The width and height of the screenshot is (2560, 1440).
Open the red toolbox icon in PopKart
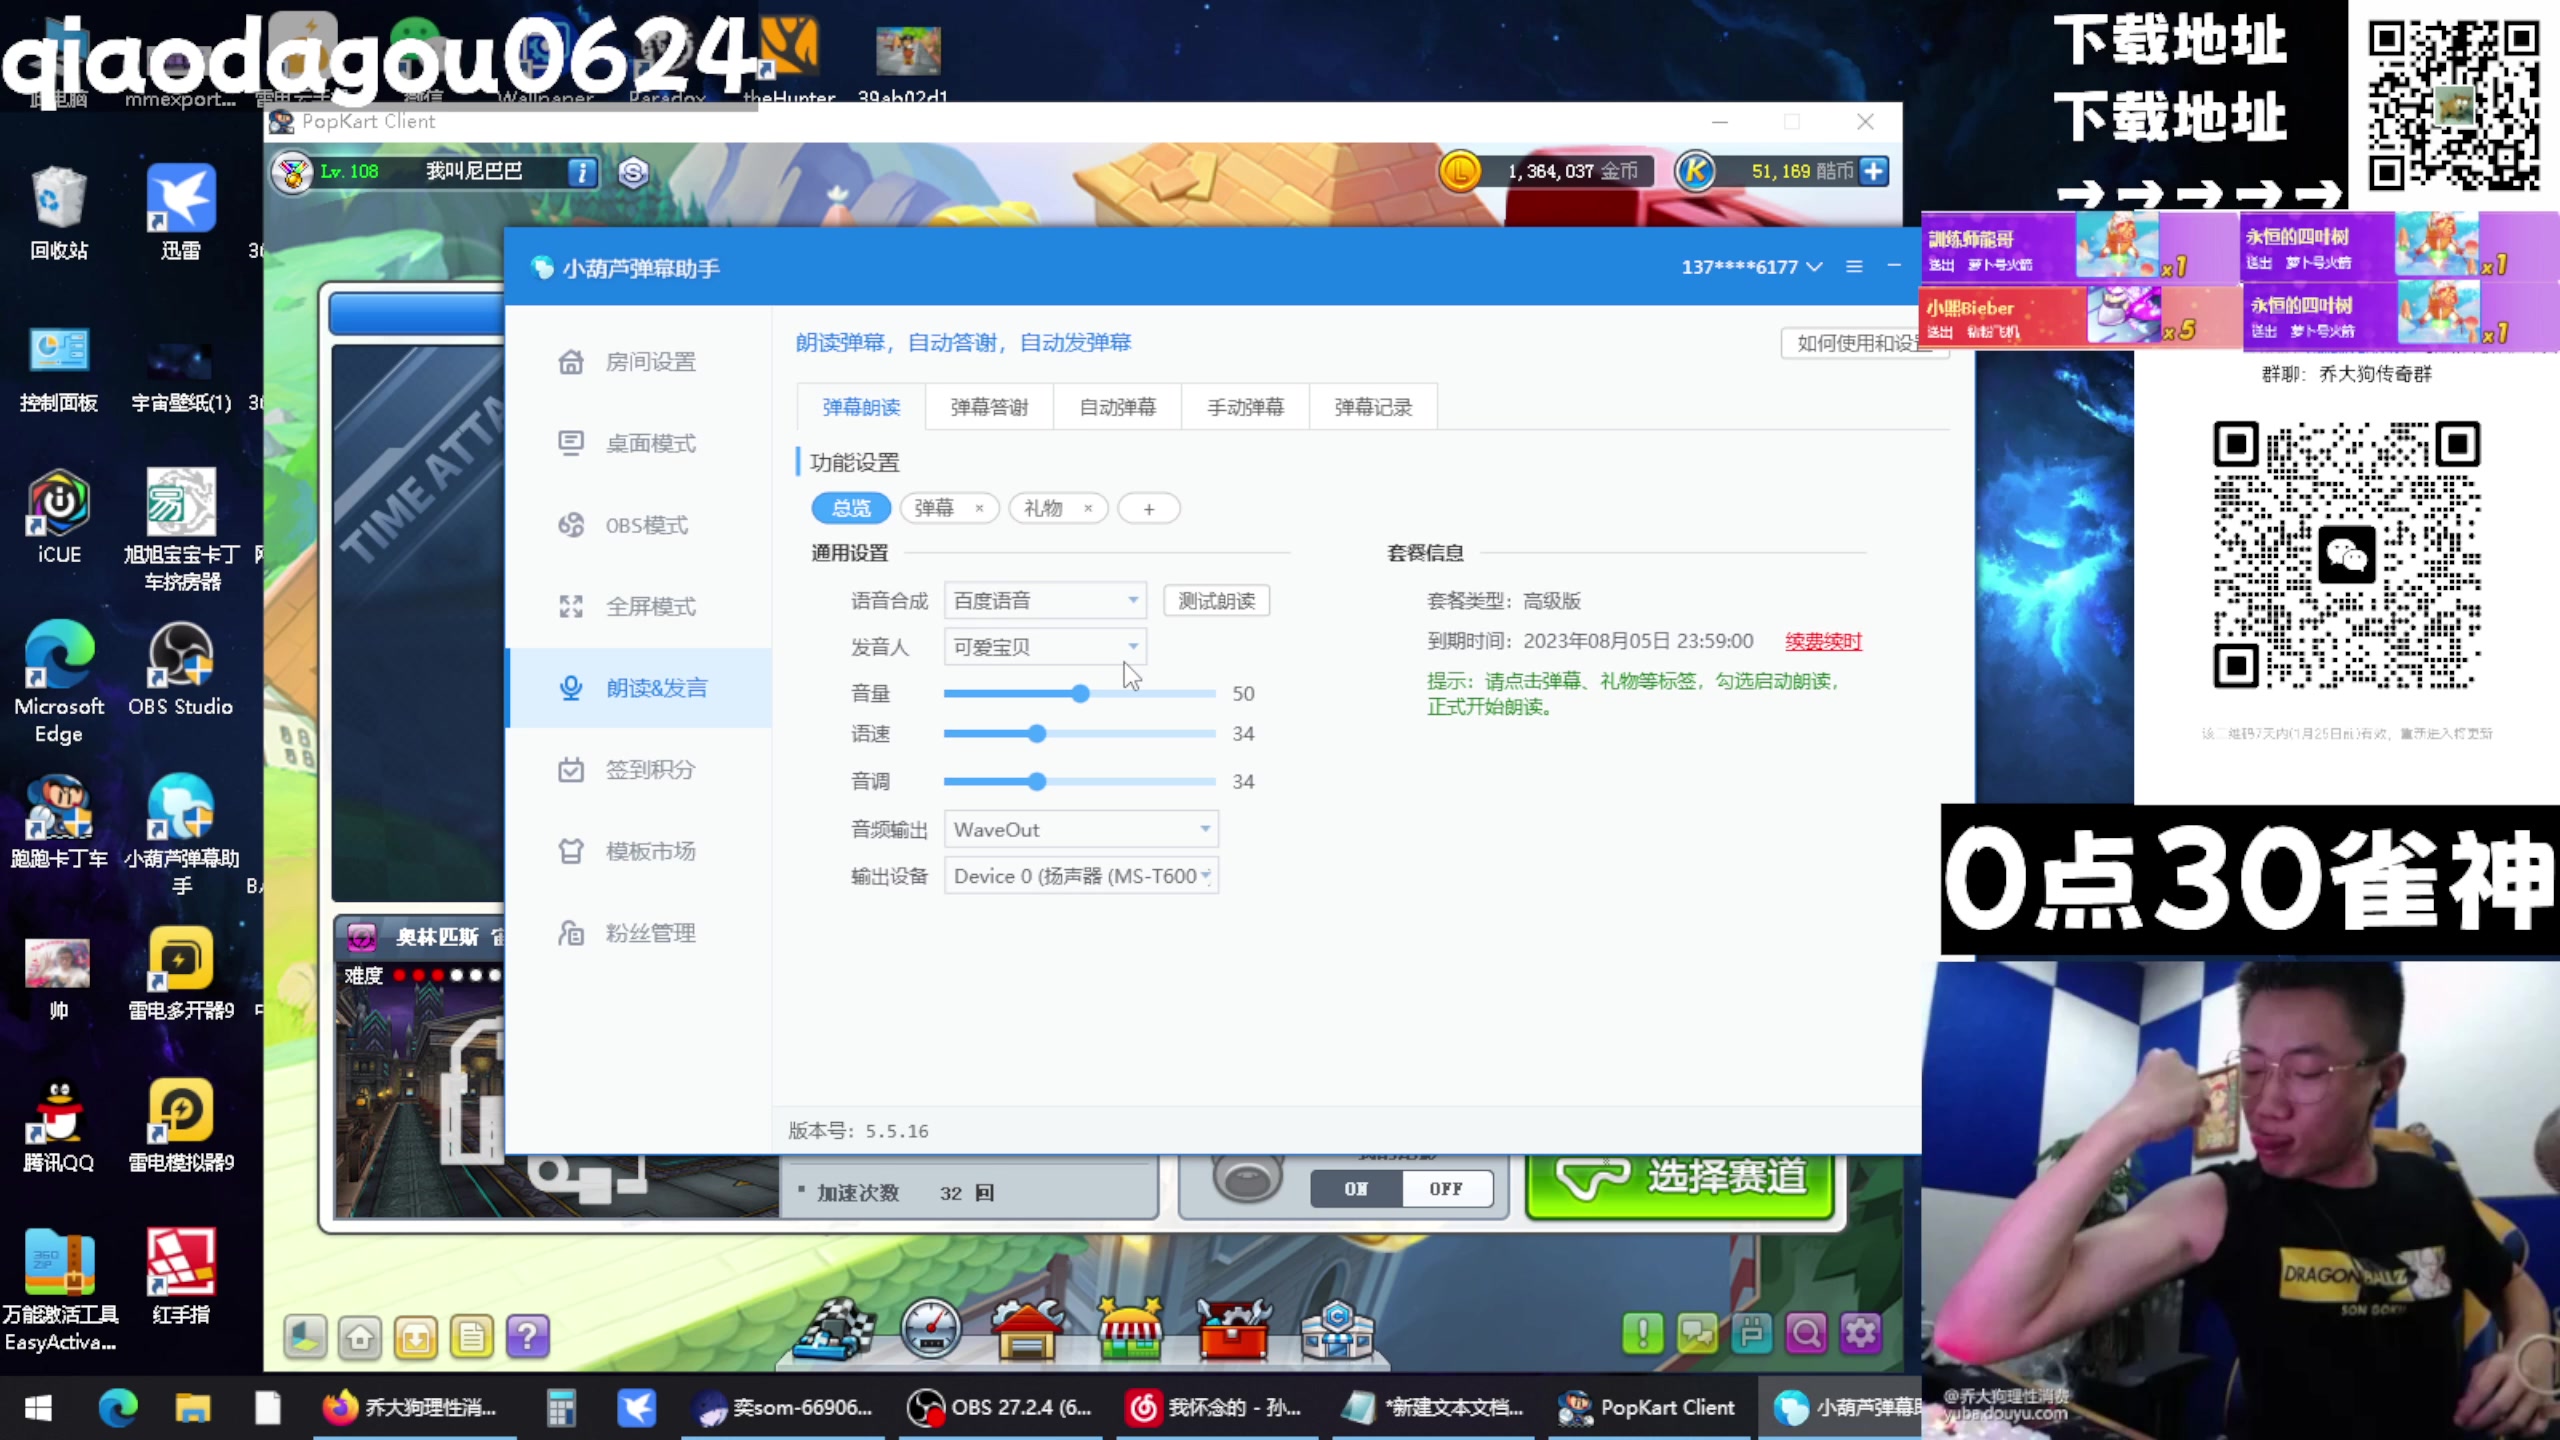pos(1233,1330)
